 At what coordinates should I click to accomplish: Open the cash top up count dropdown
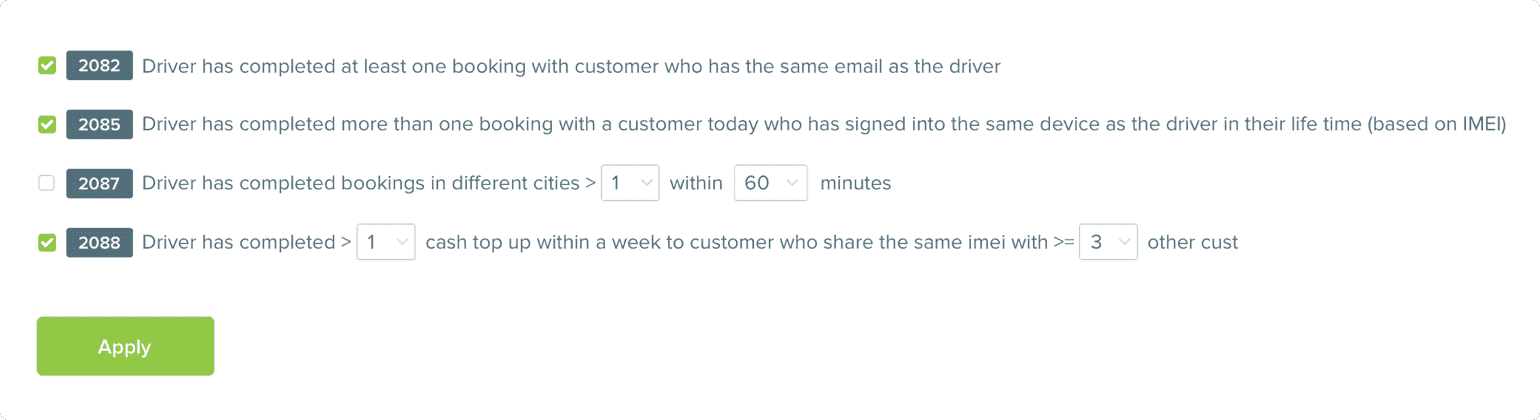[386, 242]
